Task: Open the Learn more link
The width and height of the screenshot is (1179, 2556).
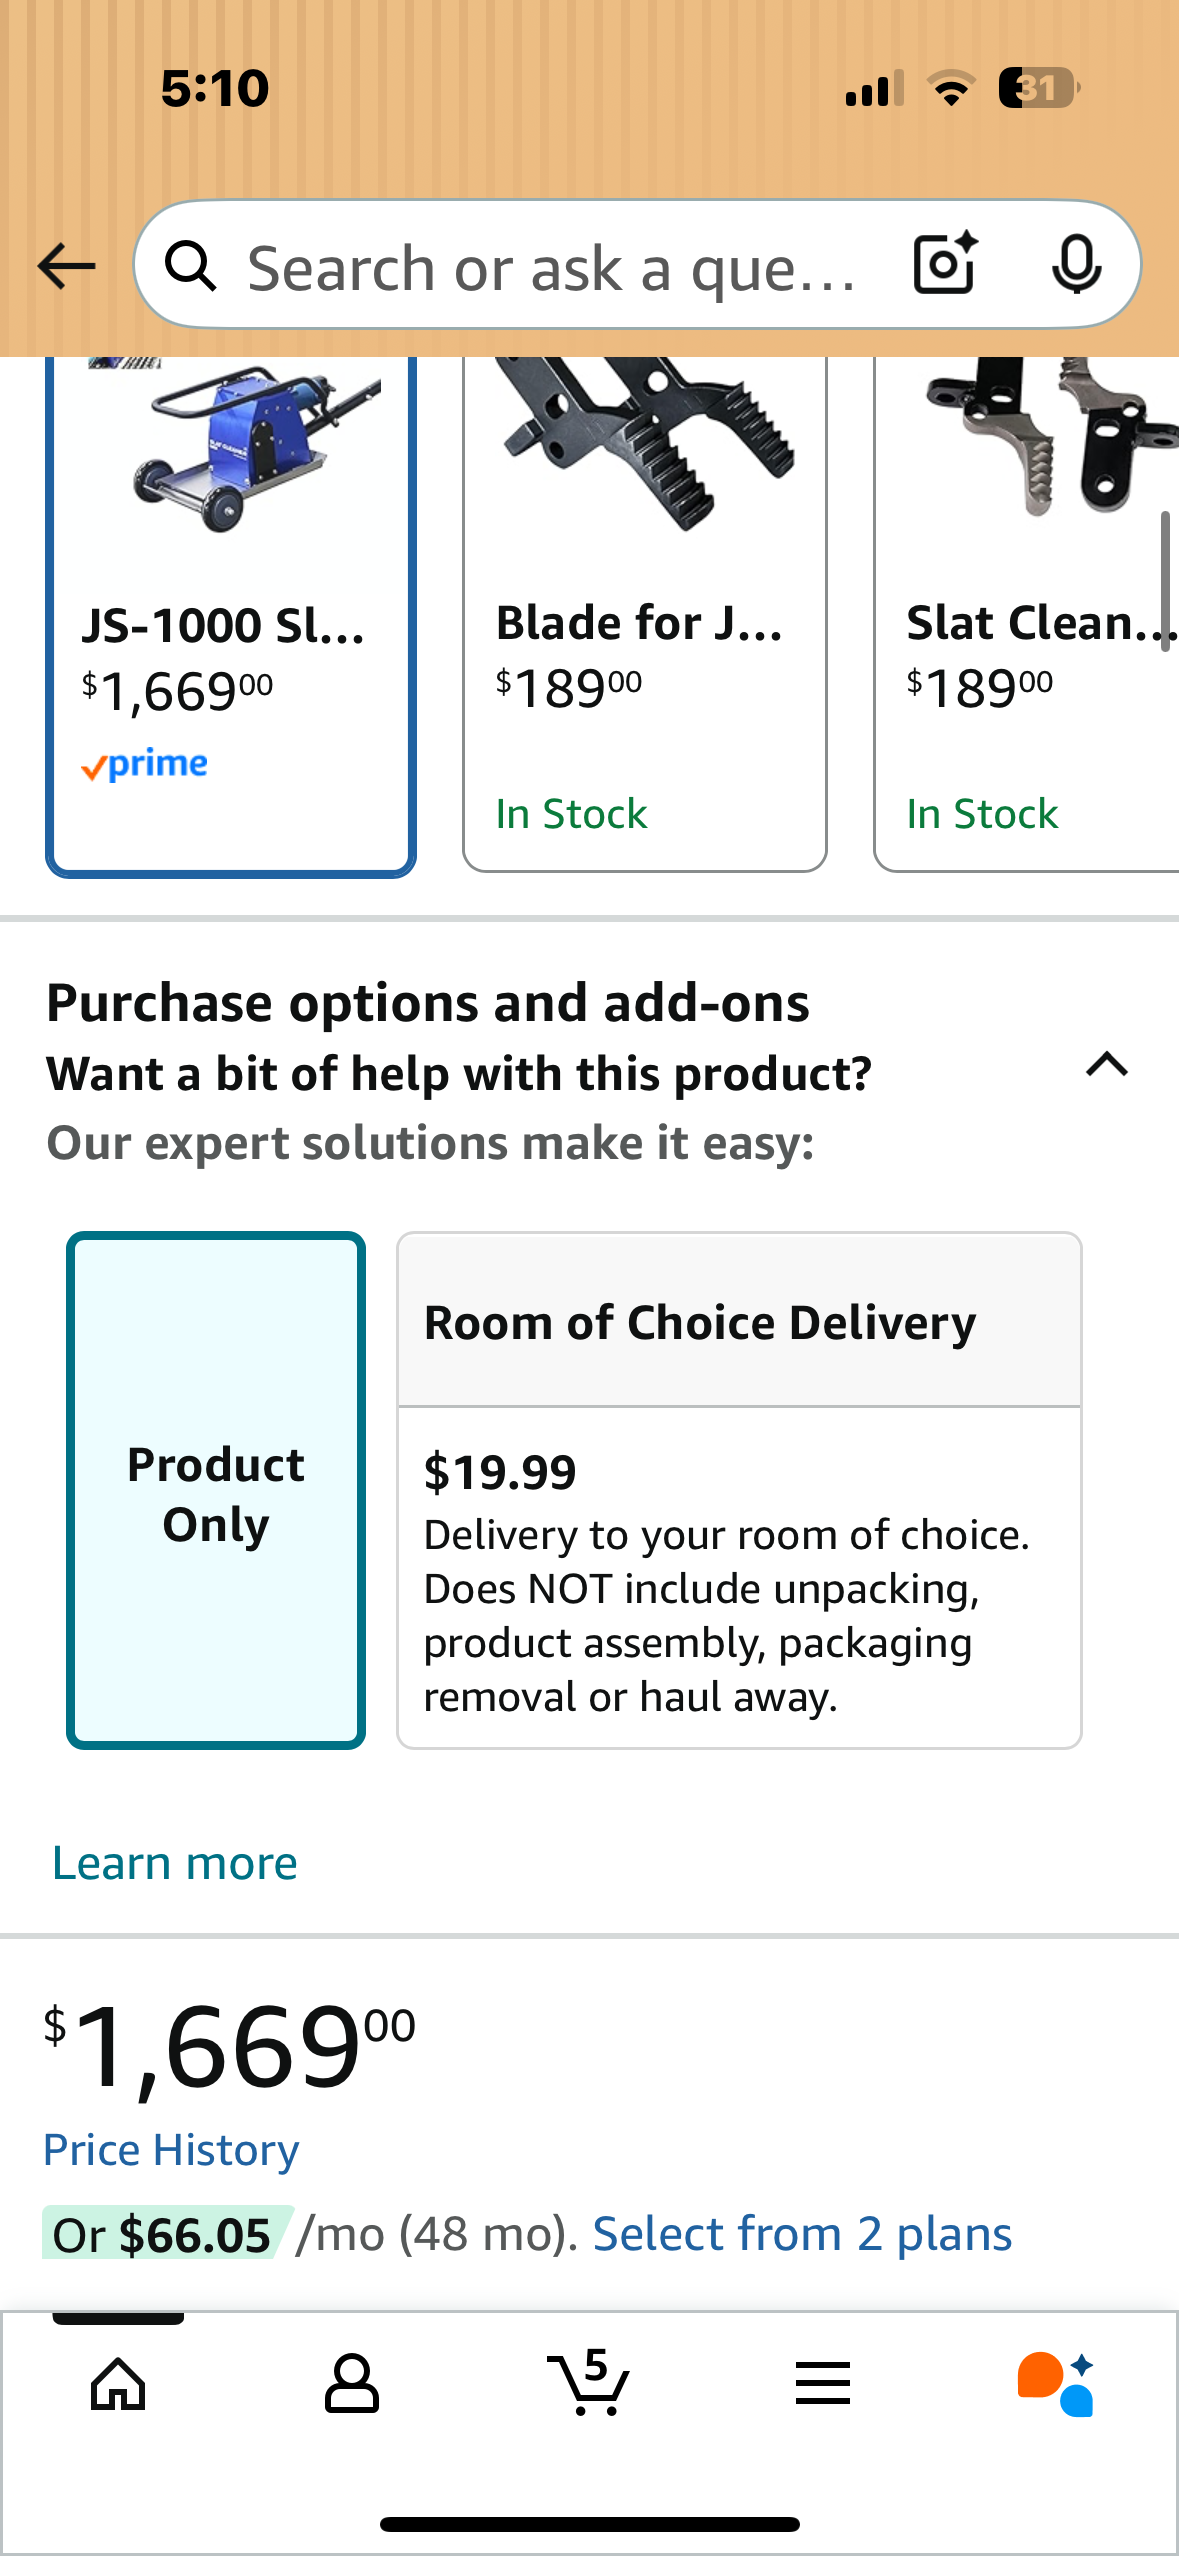Action: (x=175, y=1863)
